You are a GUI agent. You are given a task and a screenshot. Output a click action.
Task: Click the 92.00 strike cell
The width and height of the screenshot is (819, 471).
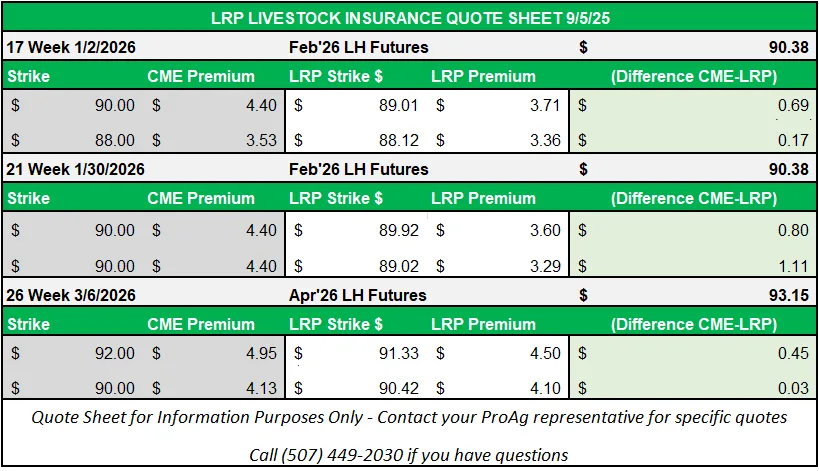(112, 353)
